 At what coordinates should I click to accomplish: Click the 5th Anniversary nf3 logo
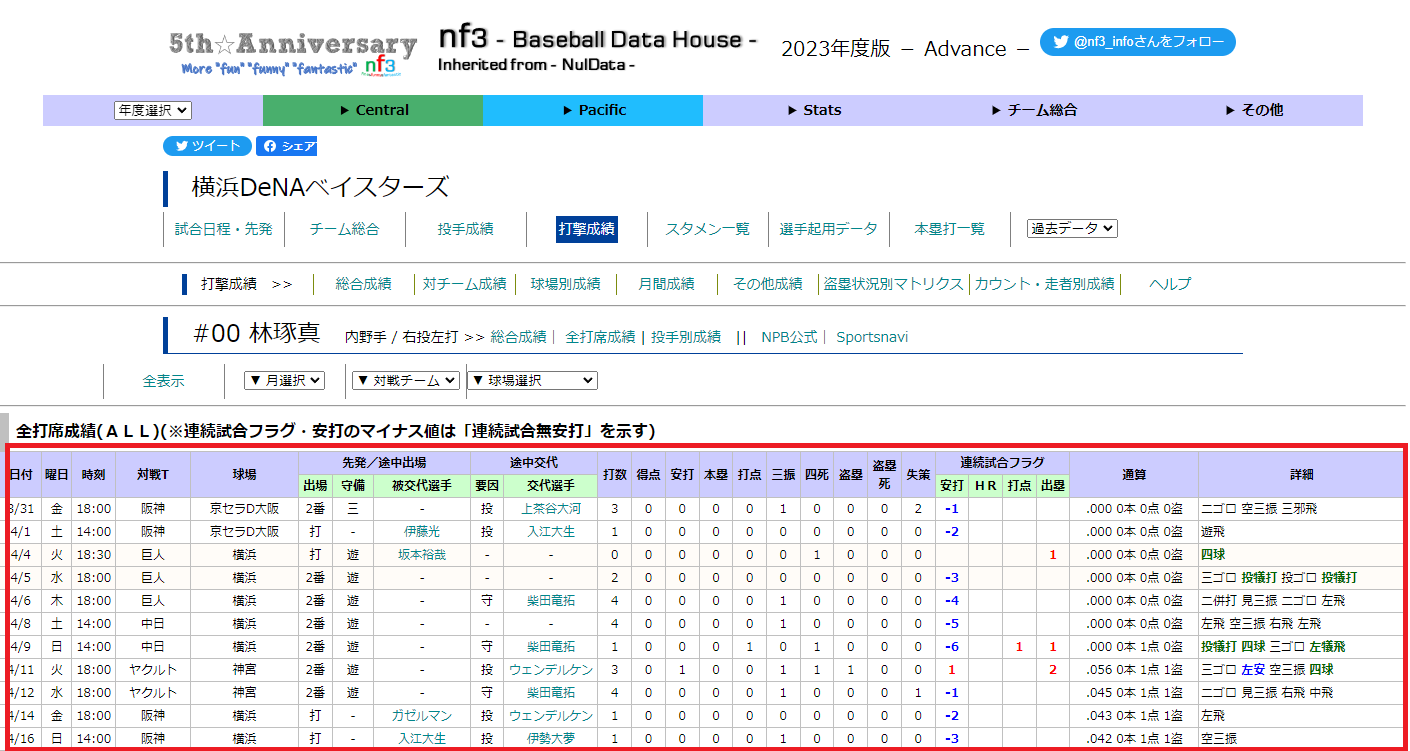point(293,54)
